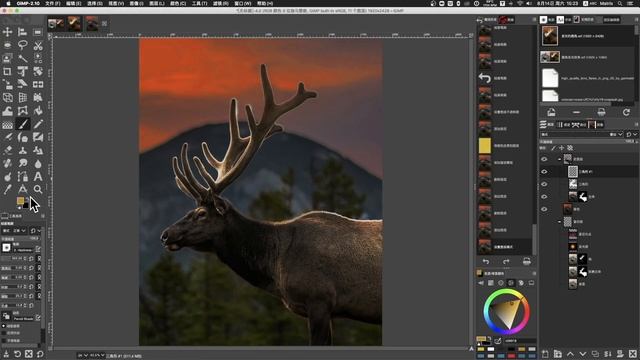Select the Scissors Select tool
This screenshot has width=640, height=360.
click(x=38, y=45)
